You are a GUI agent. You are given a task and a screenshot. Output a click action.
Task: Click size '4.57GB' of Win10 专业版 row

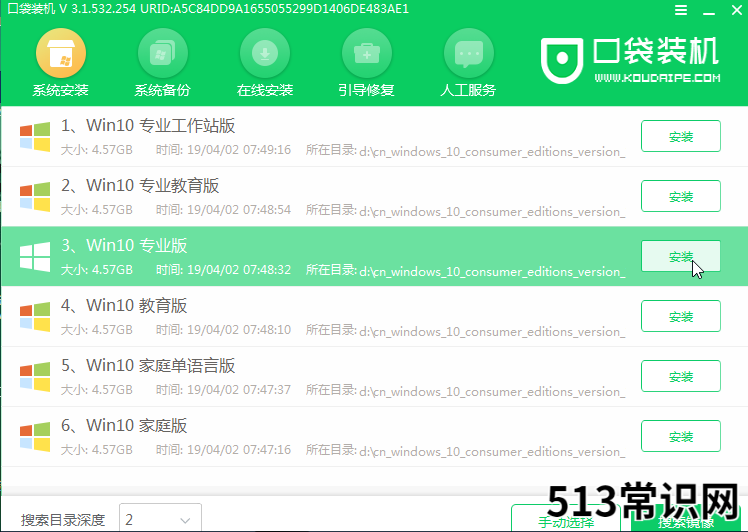tap(112, 270)
